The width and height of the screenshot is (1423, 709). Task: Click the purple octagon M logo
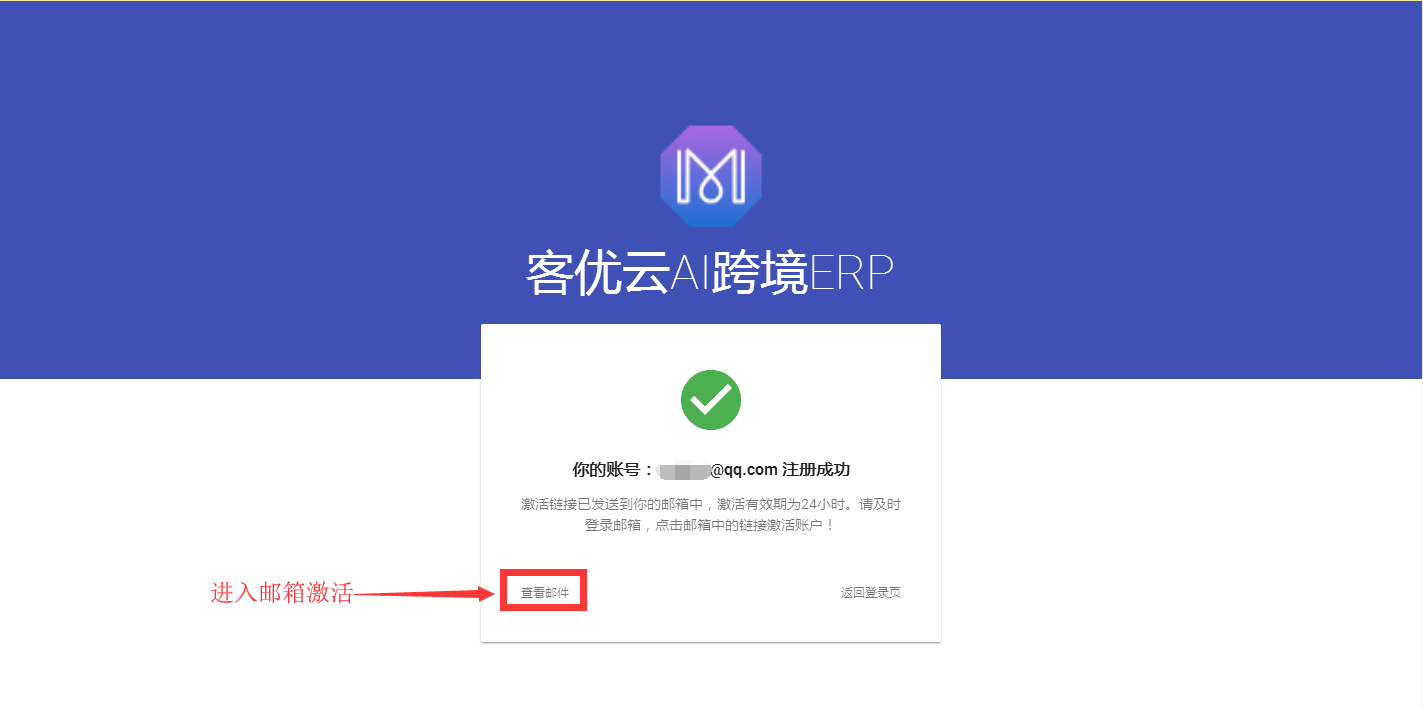tap(711, 176)
